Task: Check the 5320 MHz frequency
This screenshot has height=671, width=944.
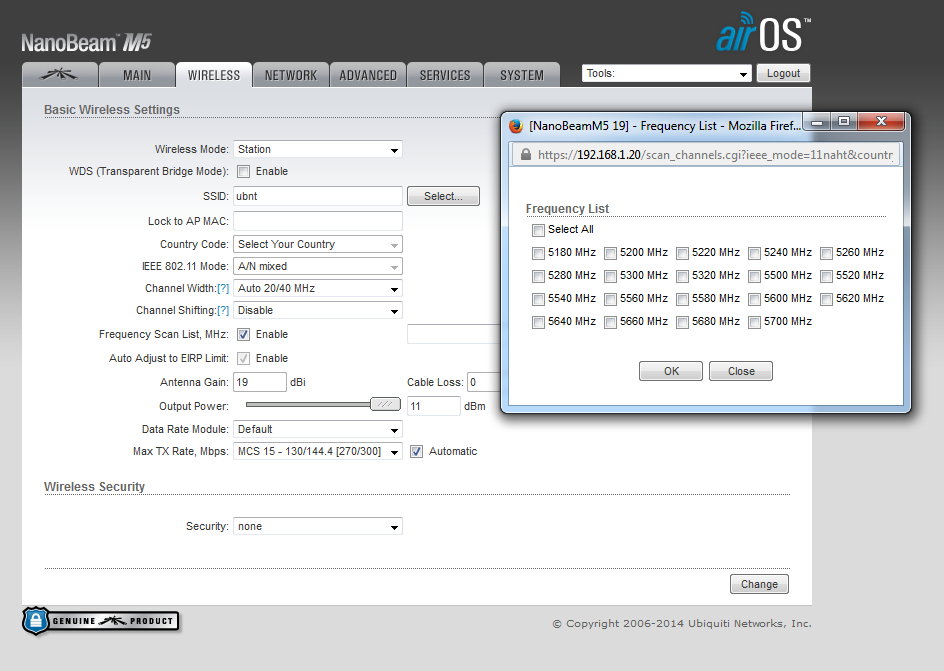Action: tap(682, 276)
